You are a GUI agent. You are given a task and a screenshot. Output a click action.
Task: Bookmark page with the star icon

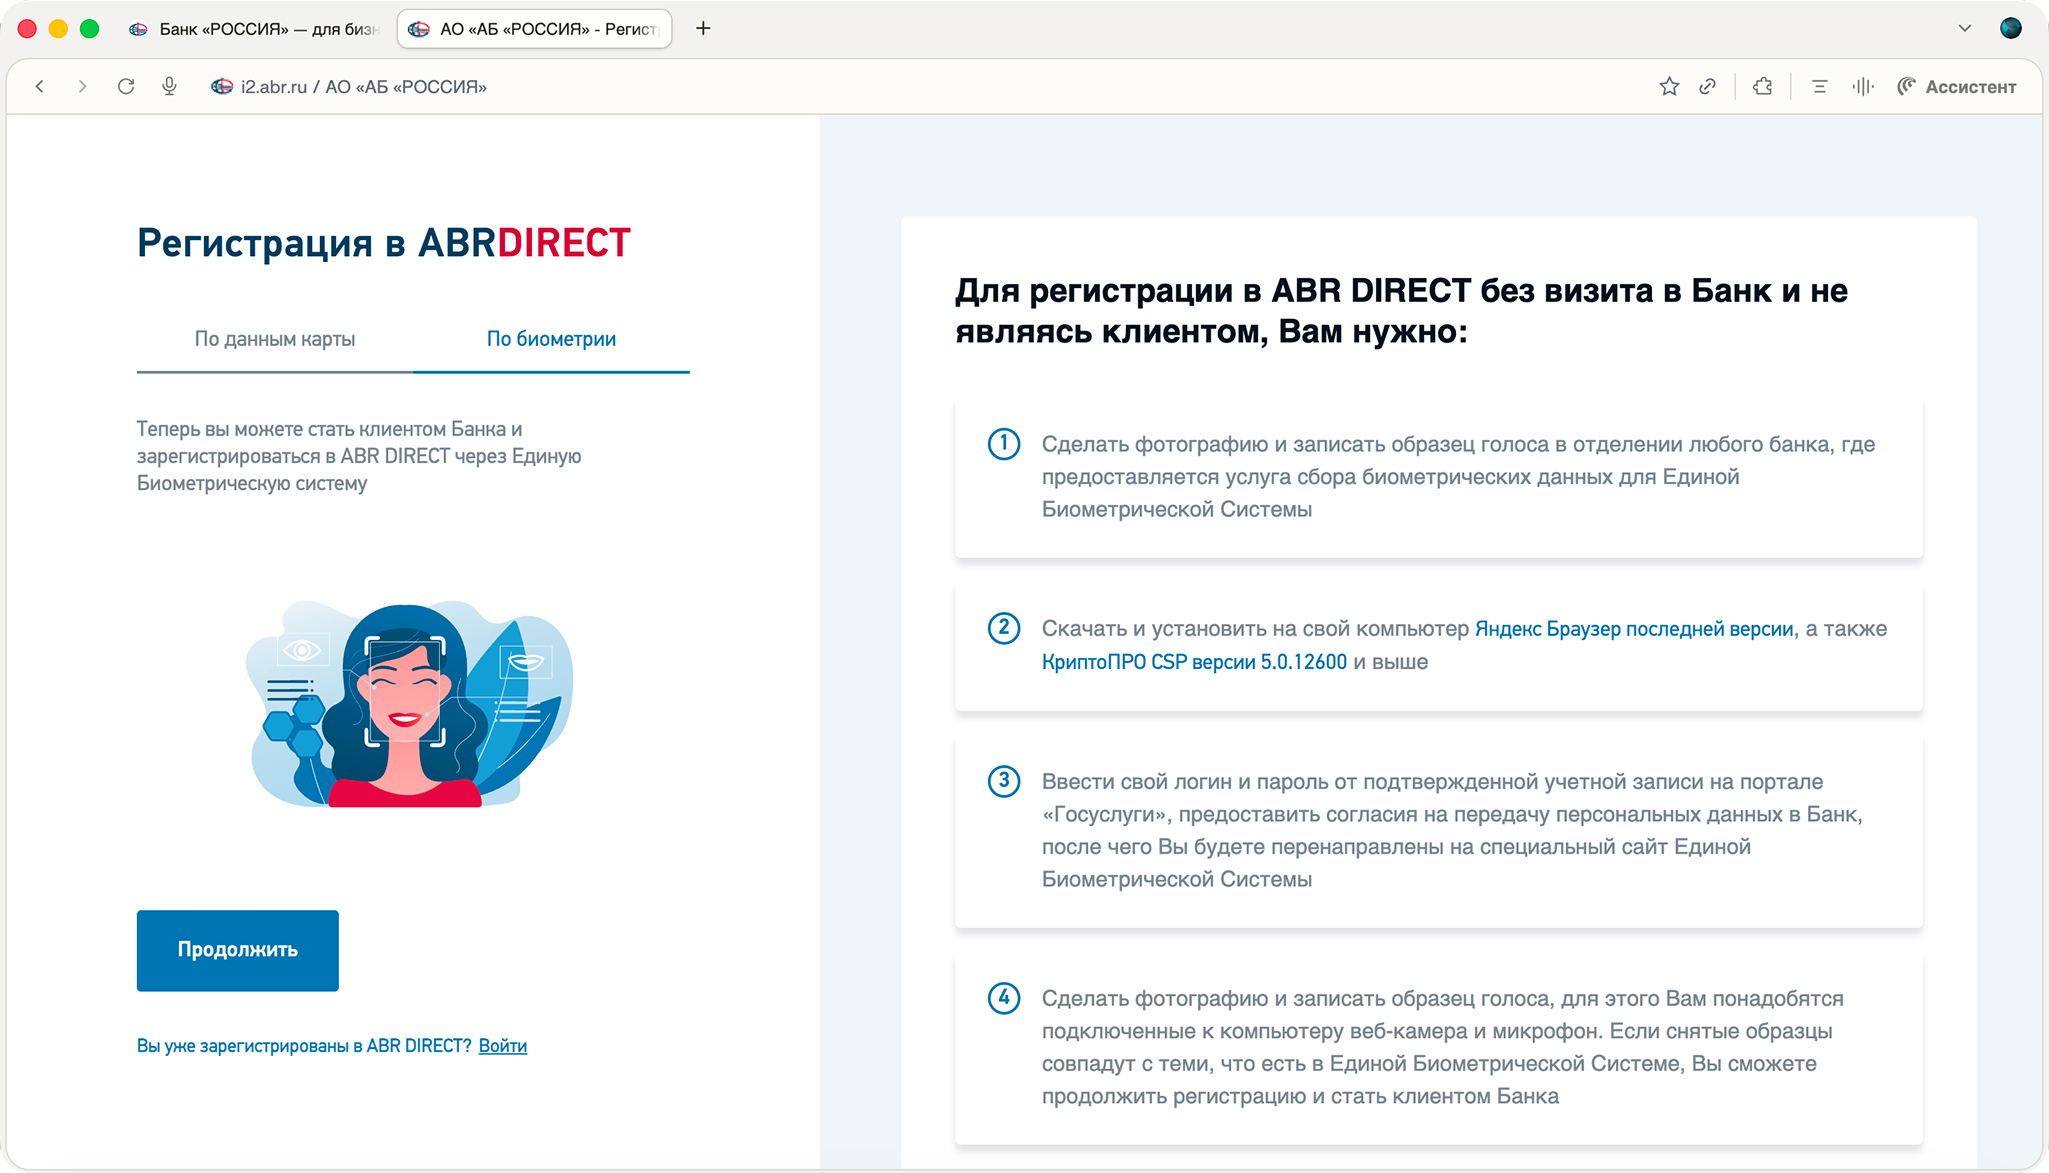point(1669,87)
